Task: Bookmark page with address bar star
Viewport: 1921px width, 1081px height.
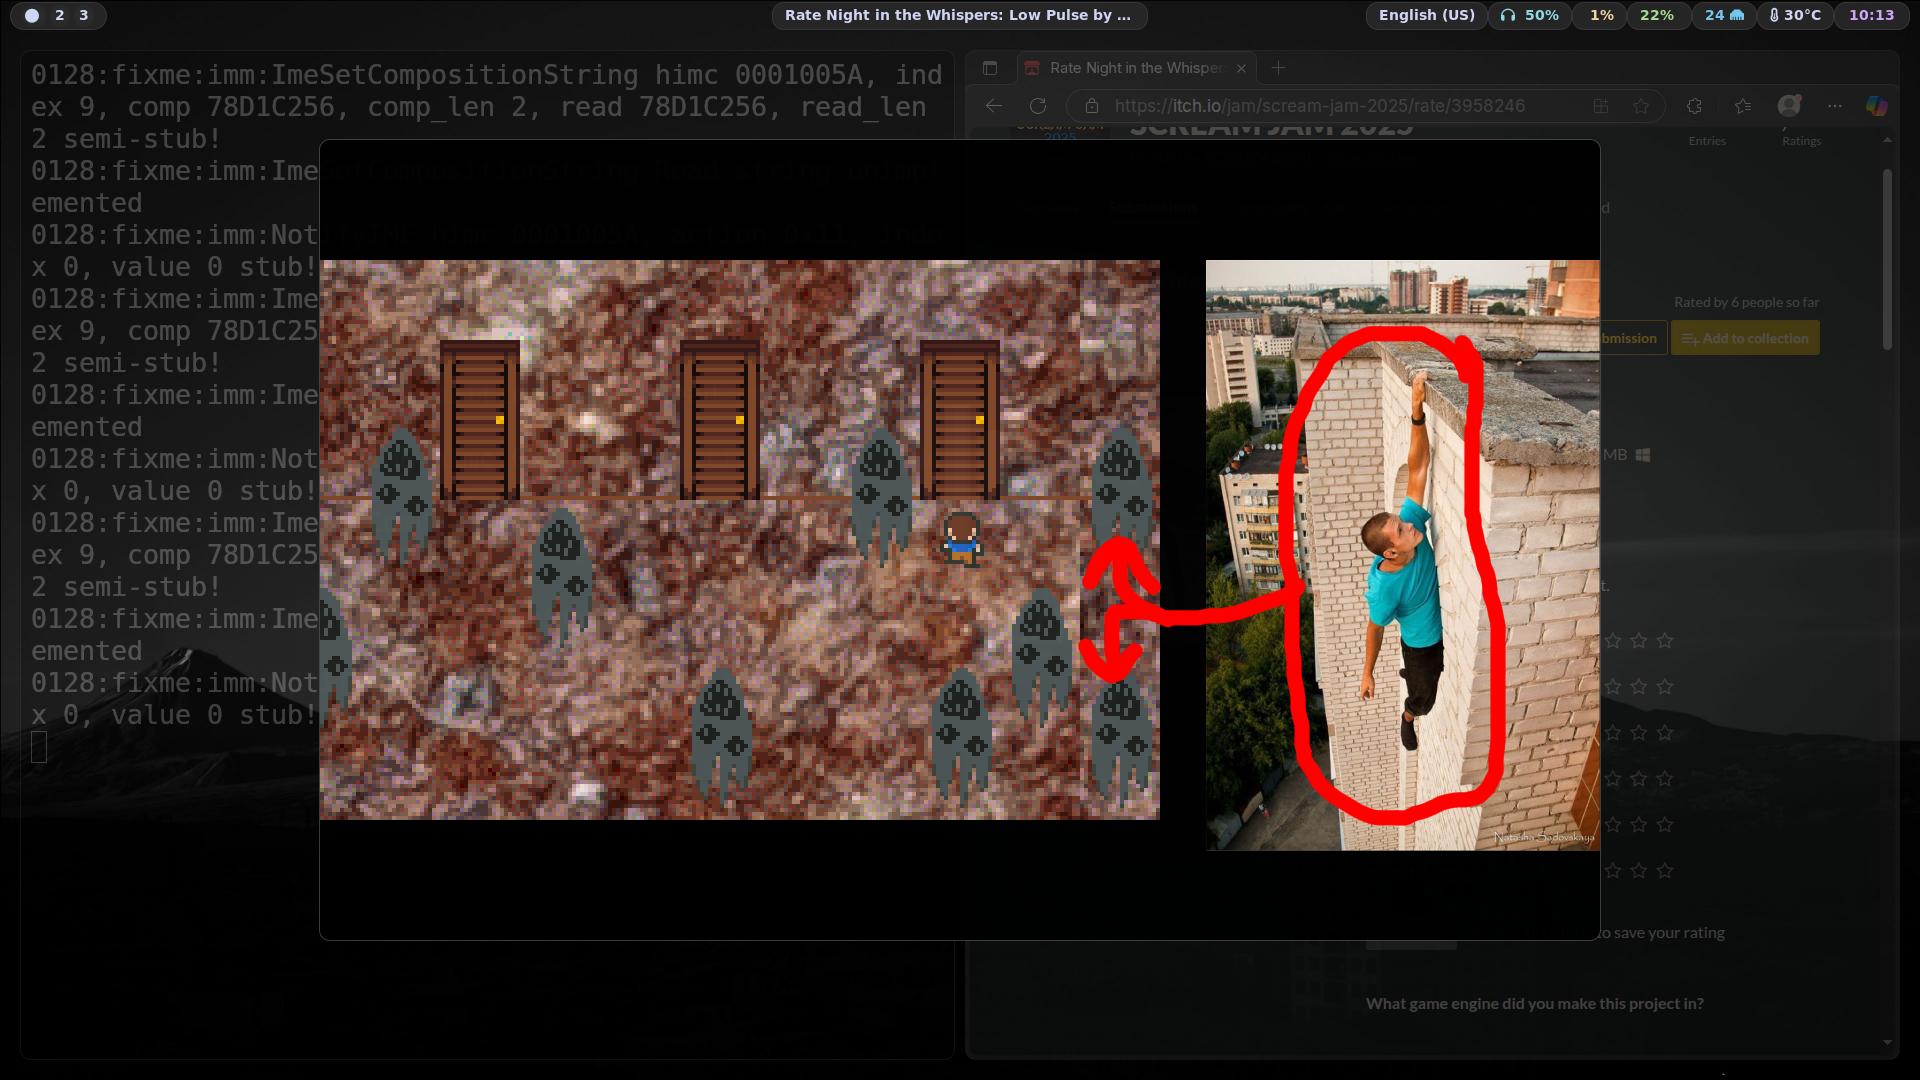Action: pos(1641,106)
